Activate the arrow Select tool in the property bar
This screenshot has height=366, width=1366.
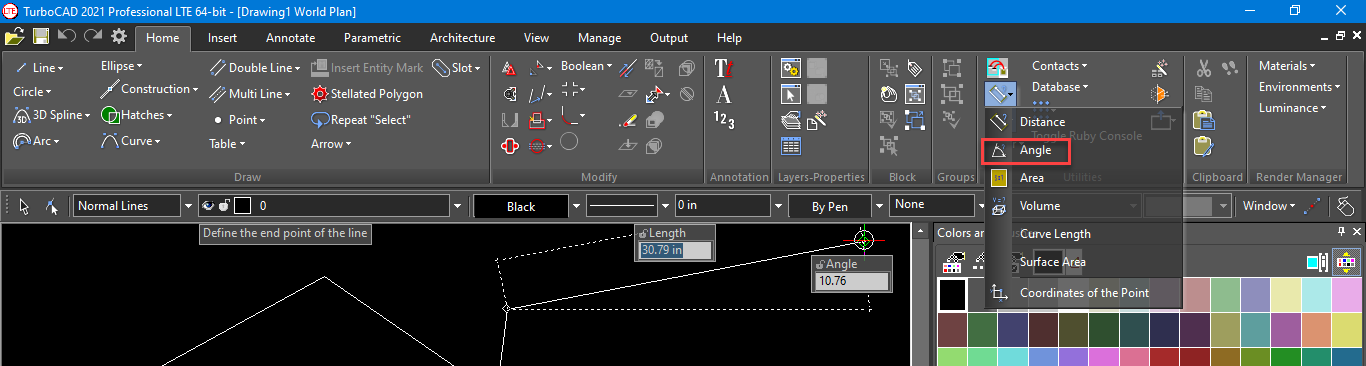[x=25, y=206]
